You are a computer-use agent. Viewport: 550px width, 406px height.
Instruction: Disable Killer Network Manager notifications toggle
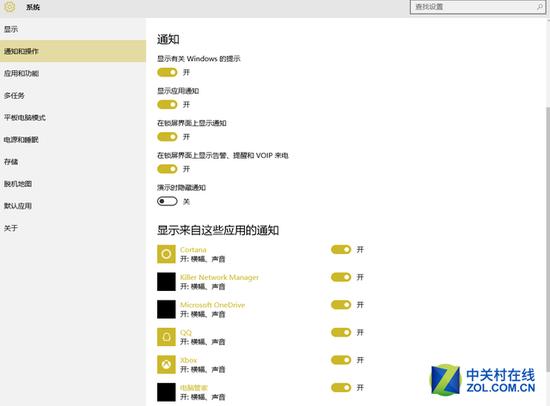click(341, 277)
